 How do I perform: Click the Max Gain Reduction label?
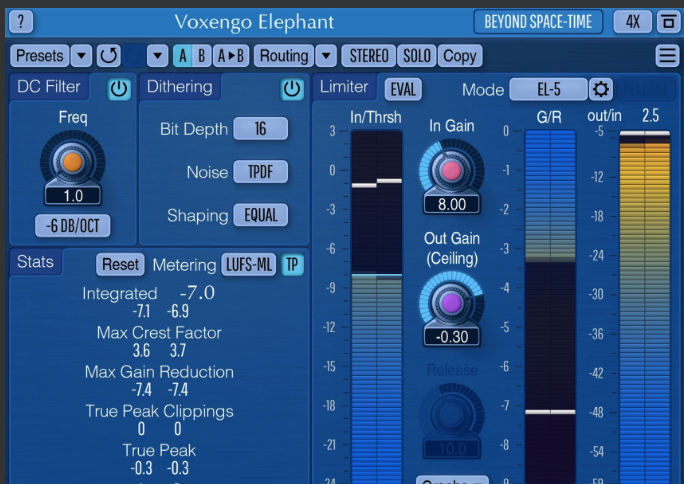[x=159, y=372]
